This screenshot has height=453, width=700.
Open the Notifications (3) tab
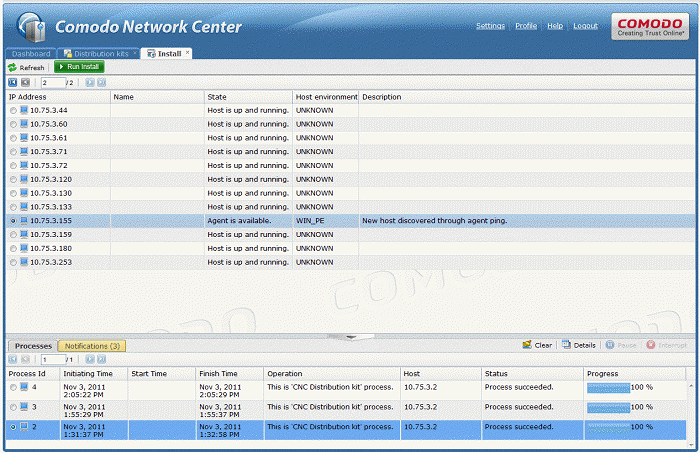coord(92,346)
